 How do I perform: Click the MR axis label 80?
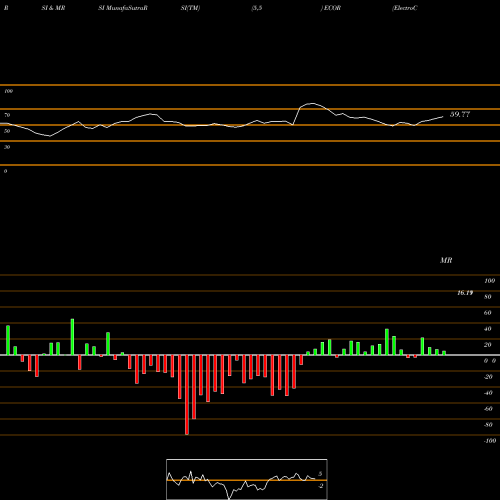tap(488, 297)
